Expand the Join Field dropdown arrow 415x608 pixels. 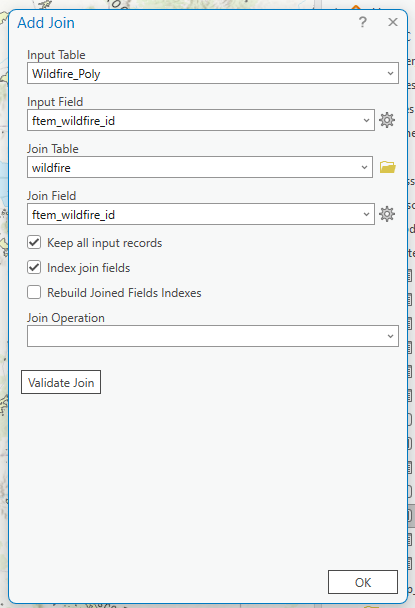(366, 214)
